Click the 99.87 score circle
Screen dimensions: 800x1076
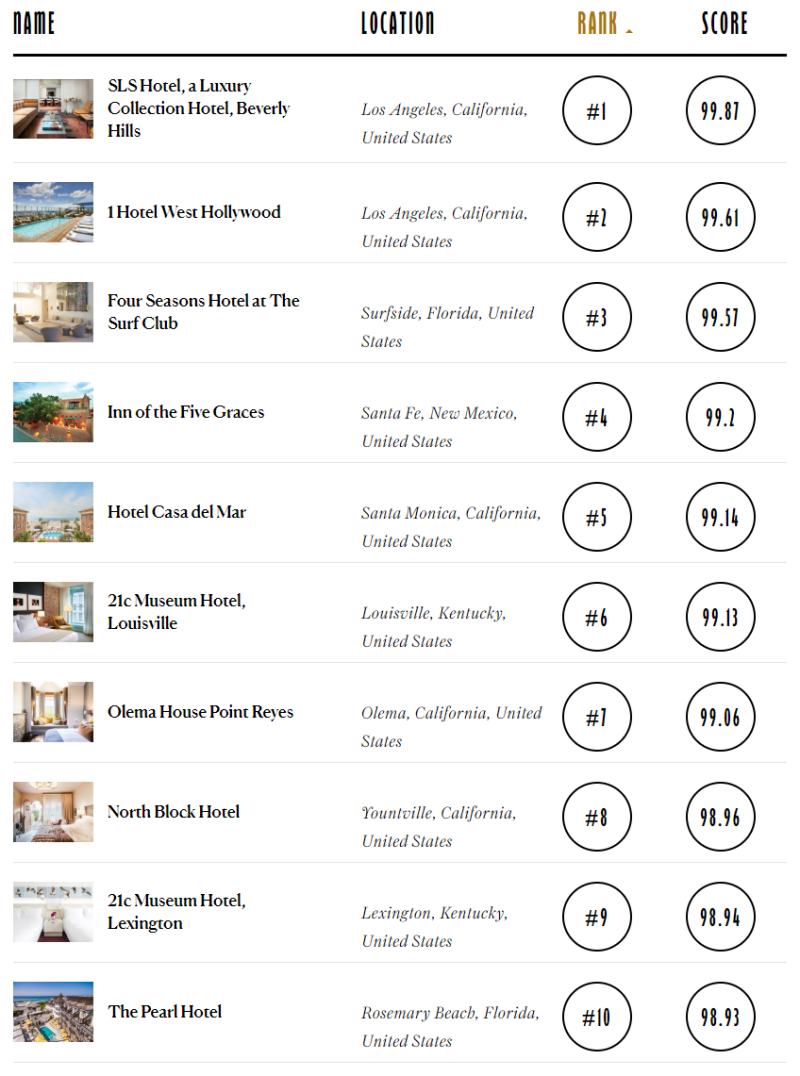click(x=720, y=111)
